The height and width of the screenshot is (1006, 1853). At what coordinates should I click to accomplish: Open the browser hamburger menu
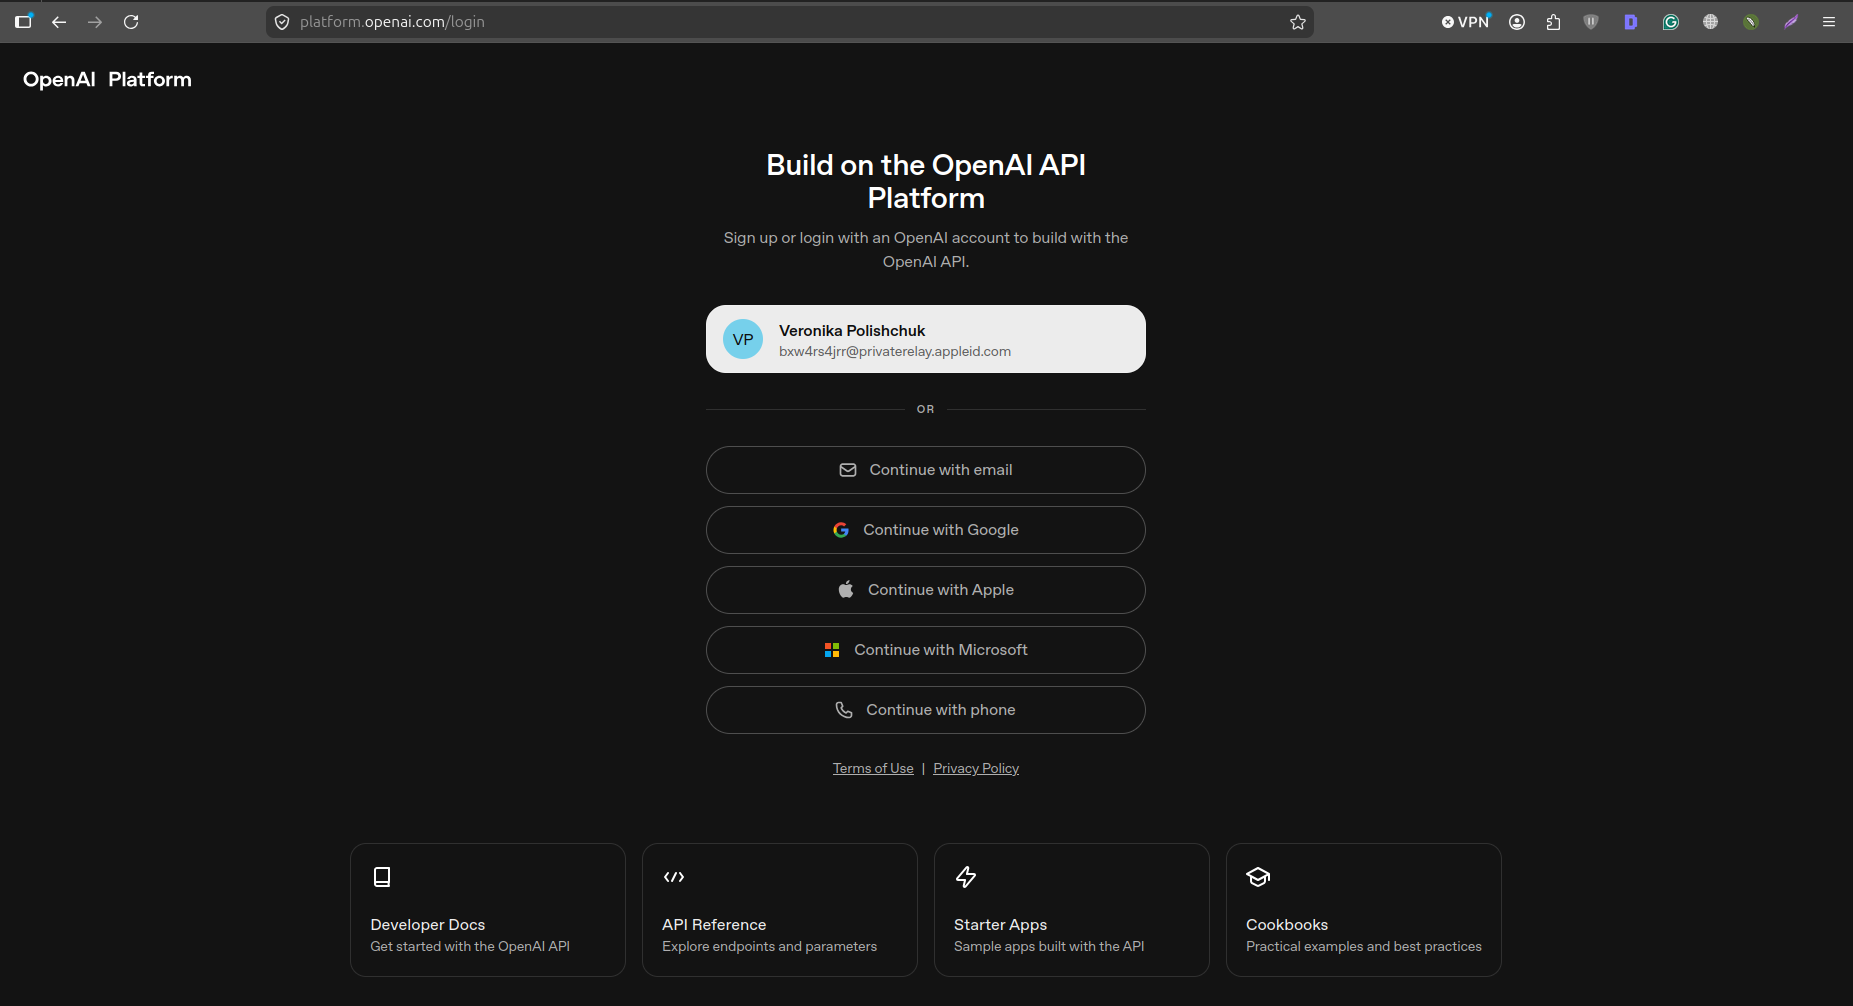click(x=1829, y=22)
